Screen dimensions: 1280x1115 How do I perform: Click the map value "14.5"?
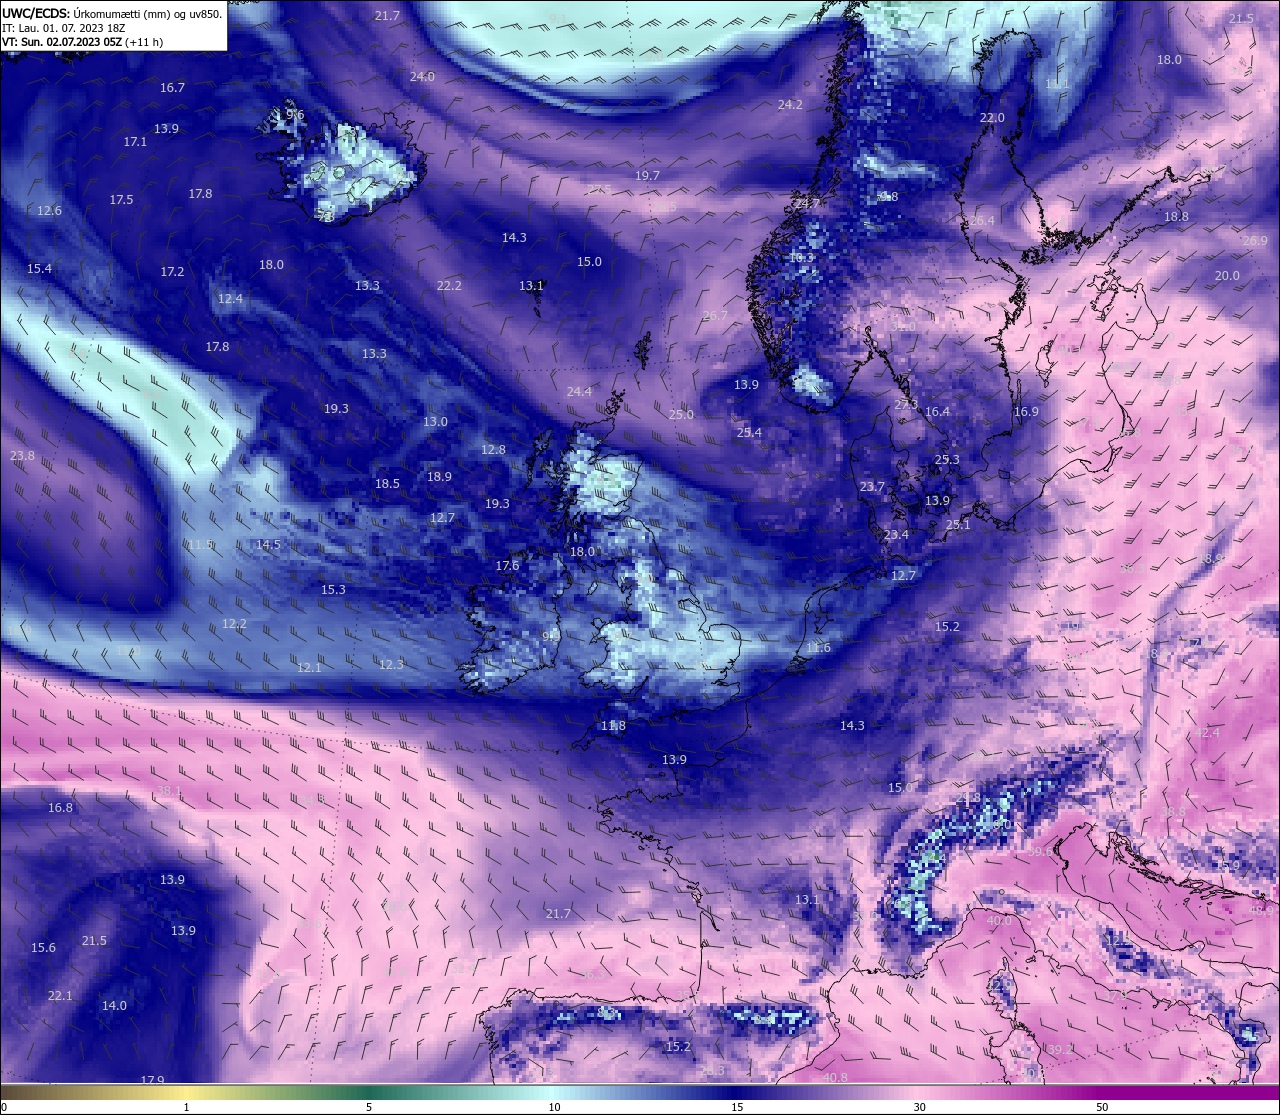coord(268,545)
